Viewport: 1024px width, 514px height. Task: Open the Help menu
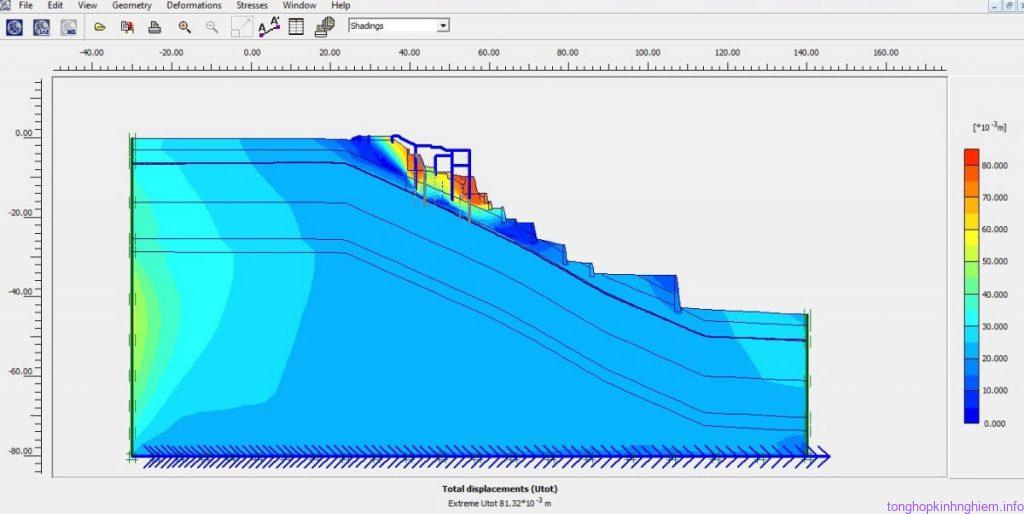pos(341,6)
